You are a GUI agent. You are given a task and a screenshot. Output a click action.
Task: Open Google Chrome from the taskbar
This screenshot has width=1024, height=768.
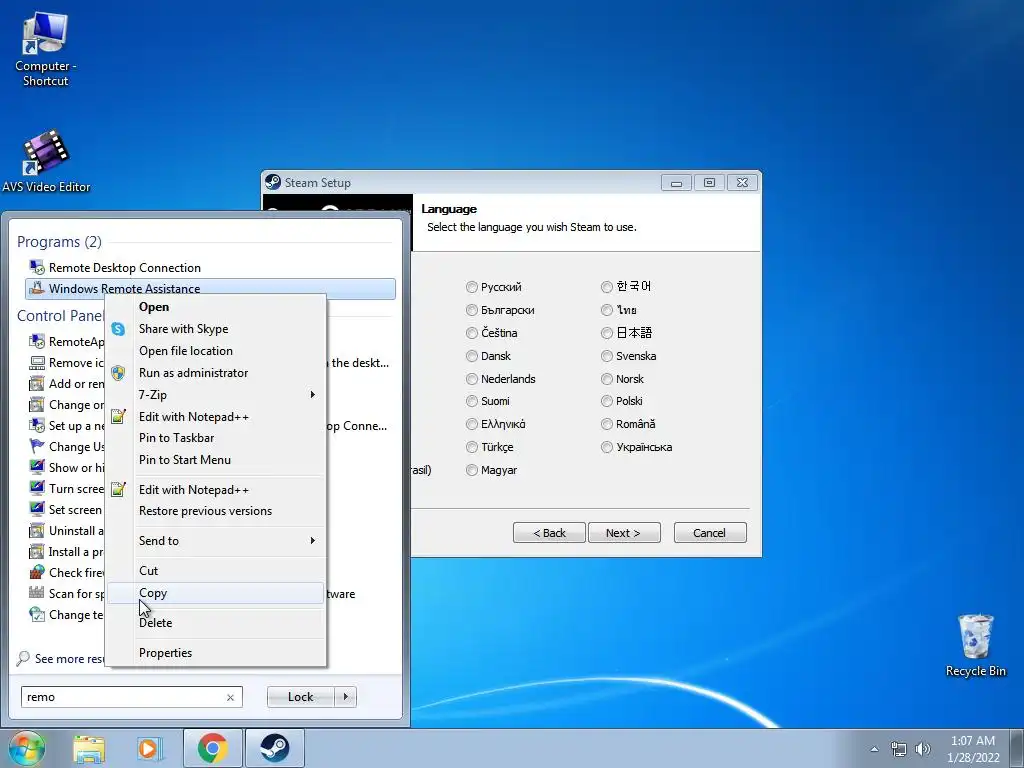(x=213, y=748)
